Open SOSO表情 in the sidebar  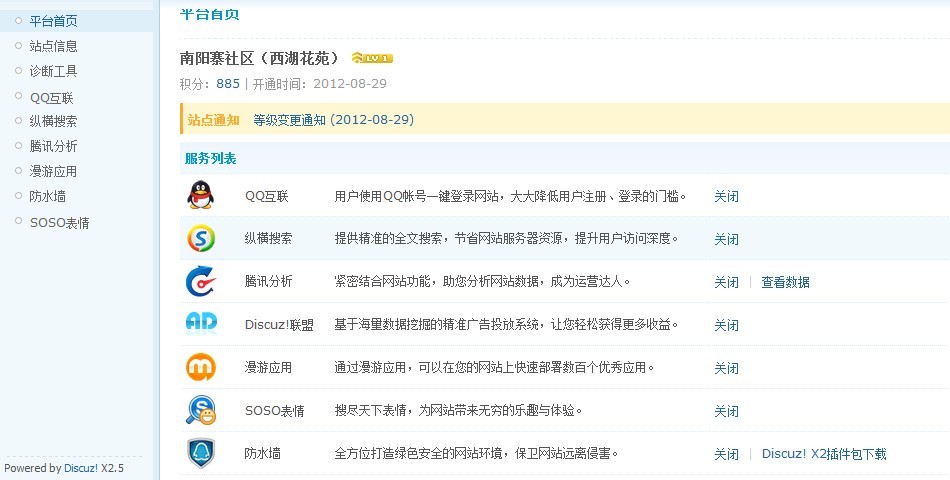(x=59, y=222)
